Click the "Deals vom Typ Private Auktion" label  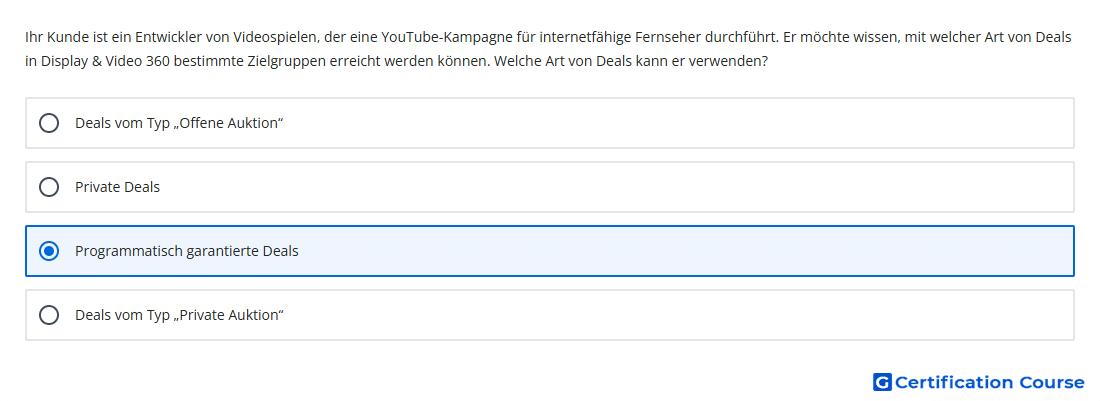(179, 315)
